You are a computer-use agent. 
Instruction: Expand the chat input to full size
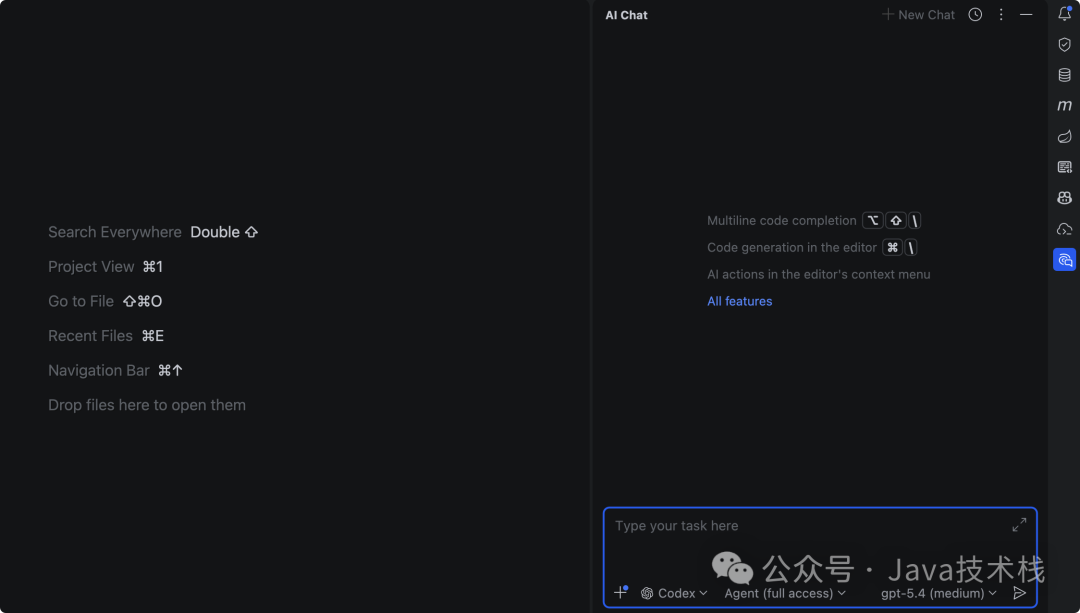[x=1019, y=523]
